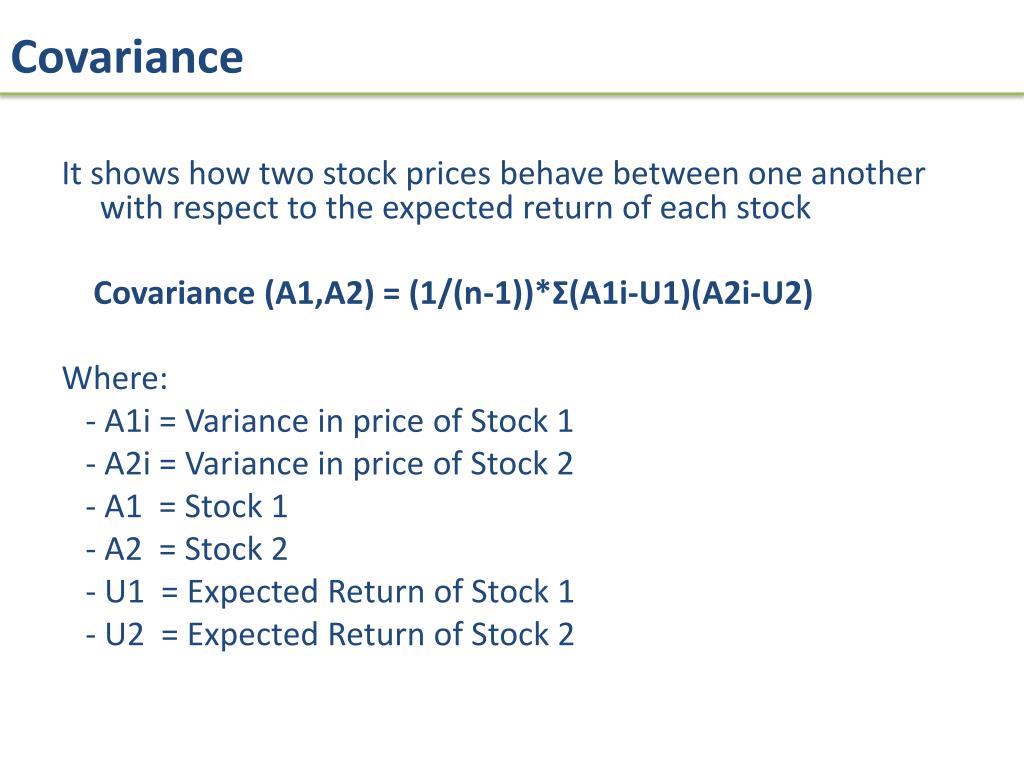Viewport: 1024px width, 768px height.
Task: Click the 'A1 = Stock 1' line
Action: (187, 507)
